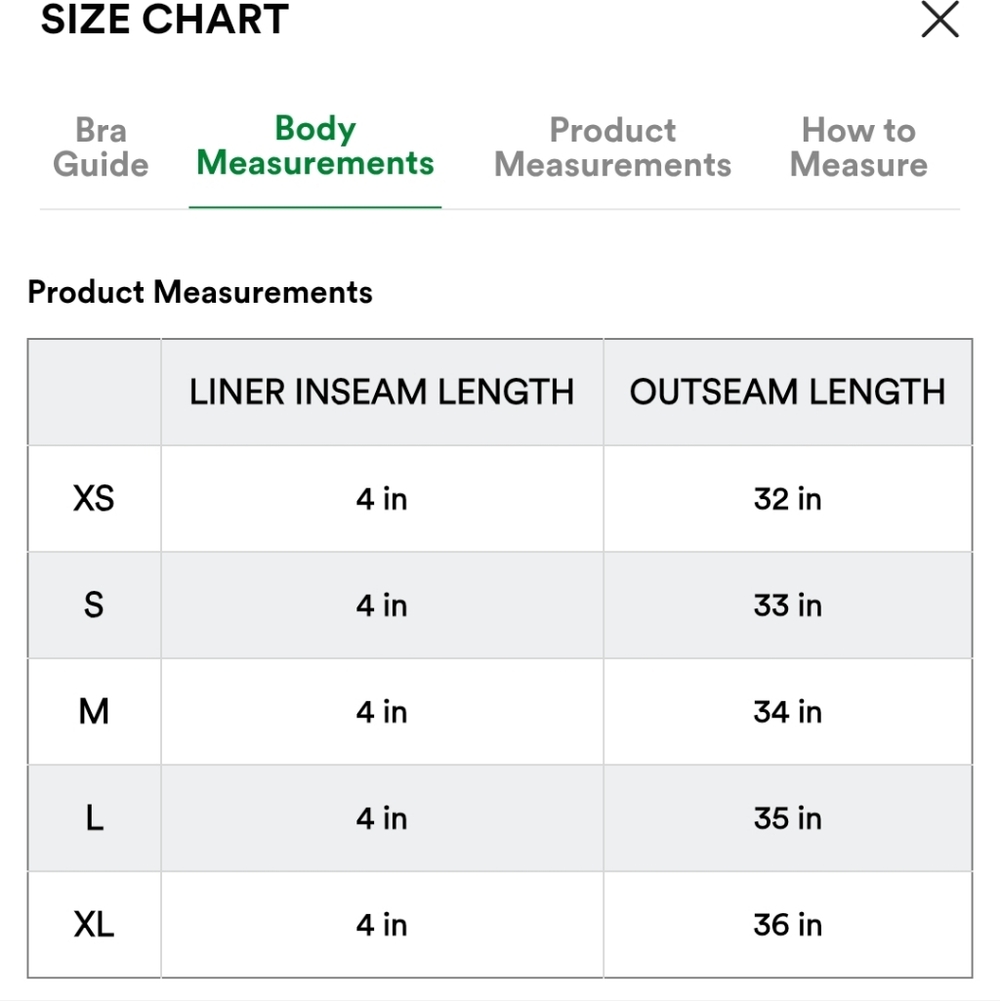Go to the How to Measure tab

point(858,147)
